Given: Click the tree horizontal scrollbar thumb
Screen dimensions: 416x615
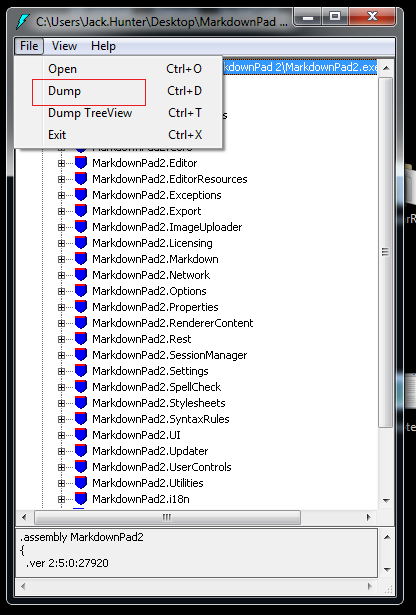Looking at the screenshot, I should (167, 517).
